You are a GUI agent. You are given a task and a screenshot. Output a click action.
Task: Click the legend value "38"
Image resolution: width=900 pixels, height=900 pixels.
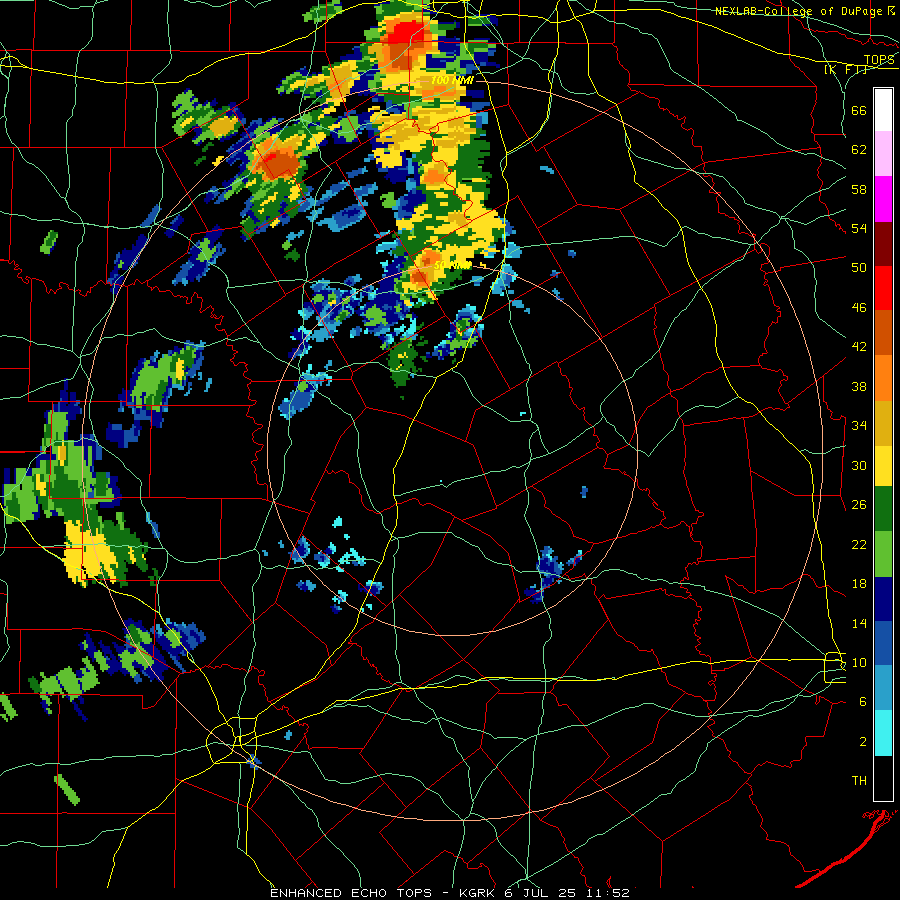pos(859,386)
